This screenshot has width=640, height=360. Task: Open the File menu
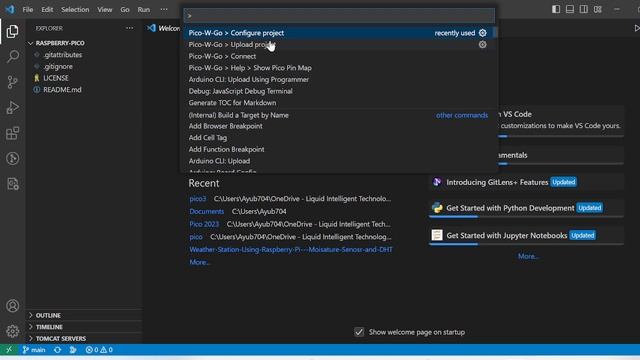coord(28,9)
